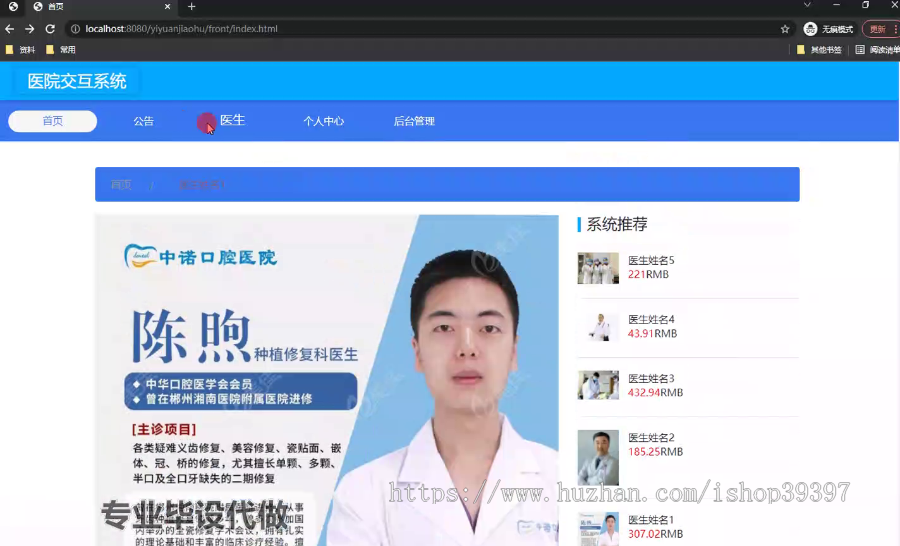Click the 医生姓名2 title text
Image resolution: width=900 pixels, height=546 pixels.
pyautogui.click(x=651, y=438)
